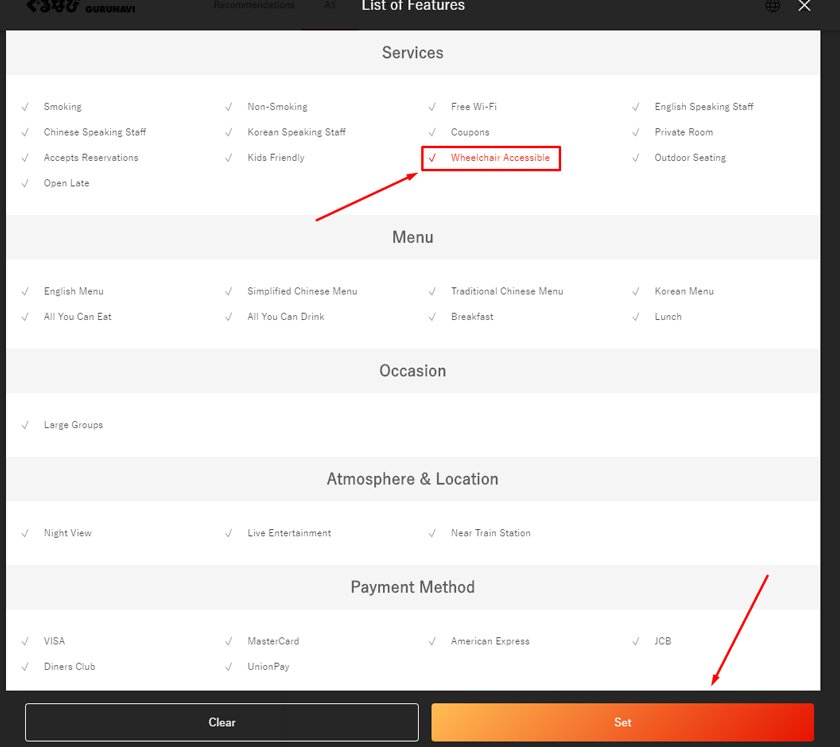Image resolution: width=840 pixels, height=747 pixels.
Task: Select the English Menu option
Action: point(63,291)
